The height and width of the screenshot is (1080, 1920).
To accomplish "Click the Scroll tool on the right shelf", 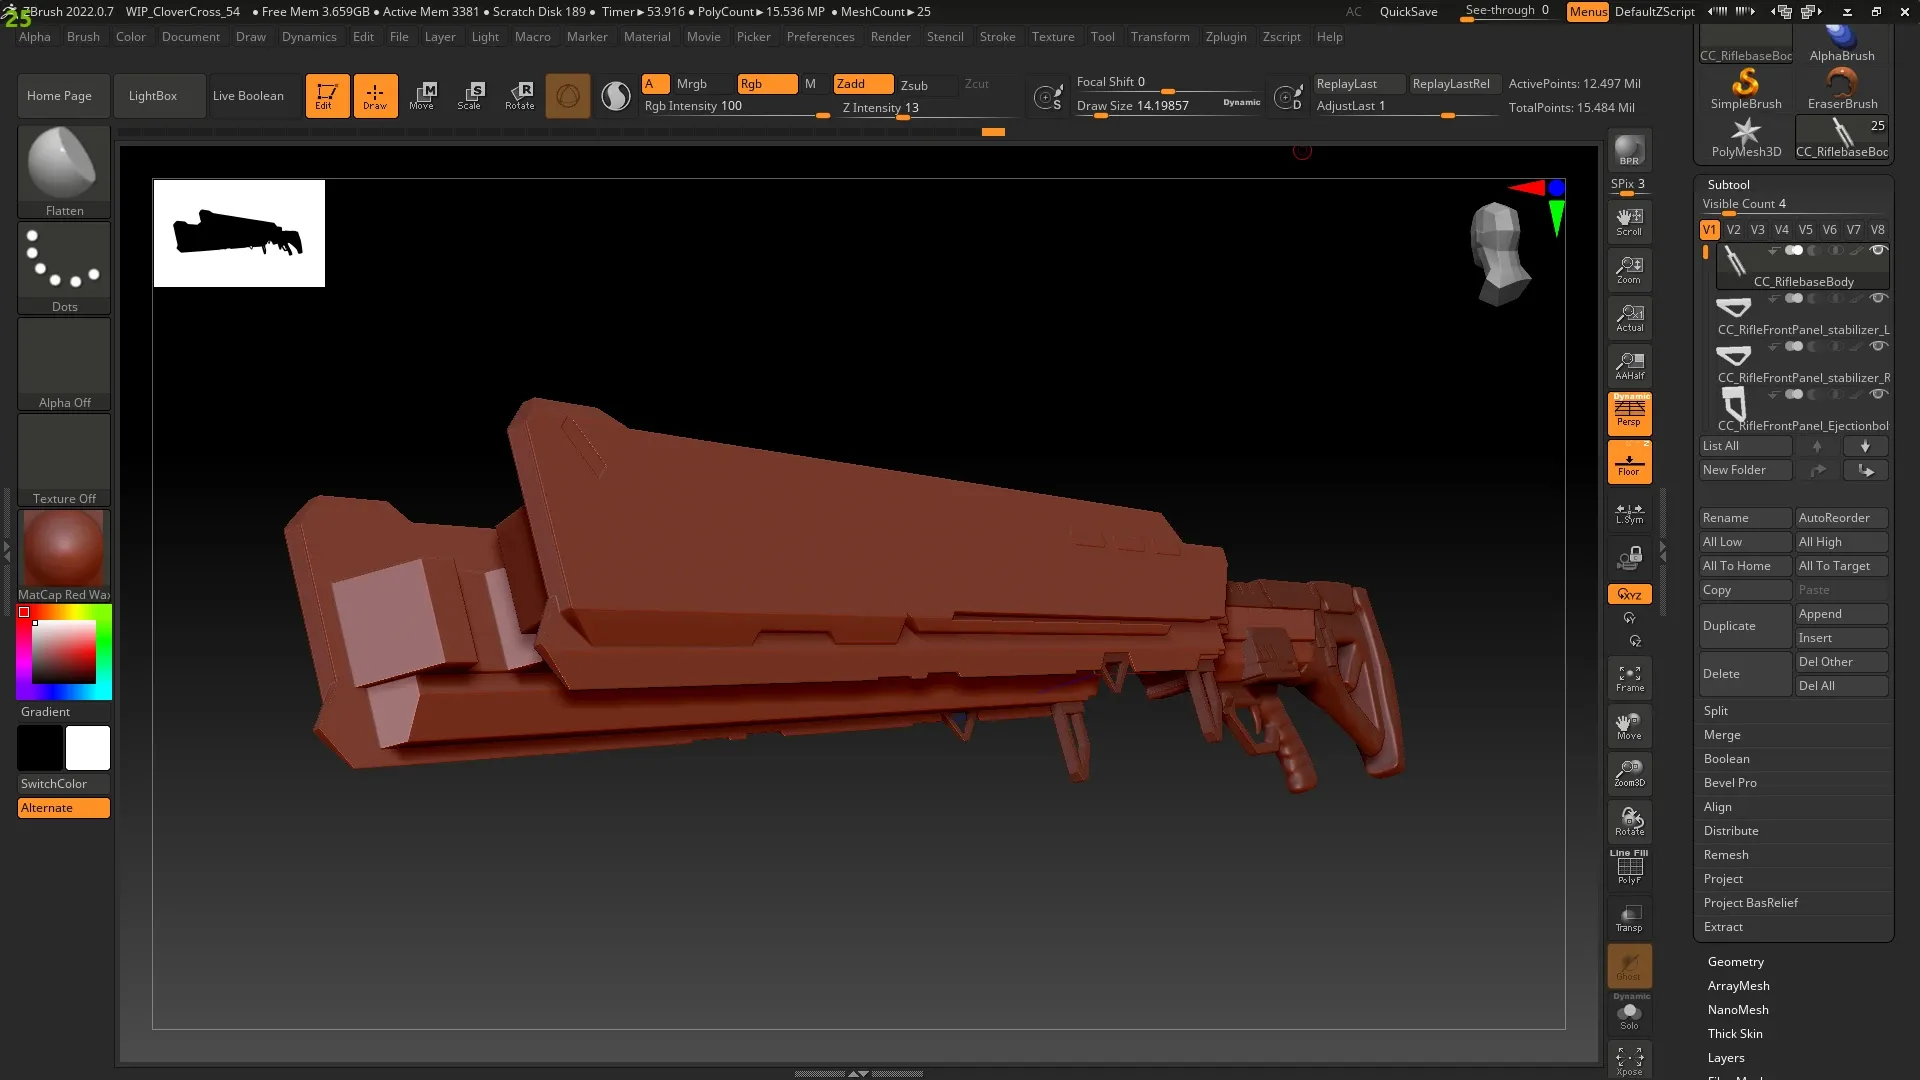I will 1629,220.
